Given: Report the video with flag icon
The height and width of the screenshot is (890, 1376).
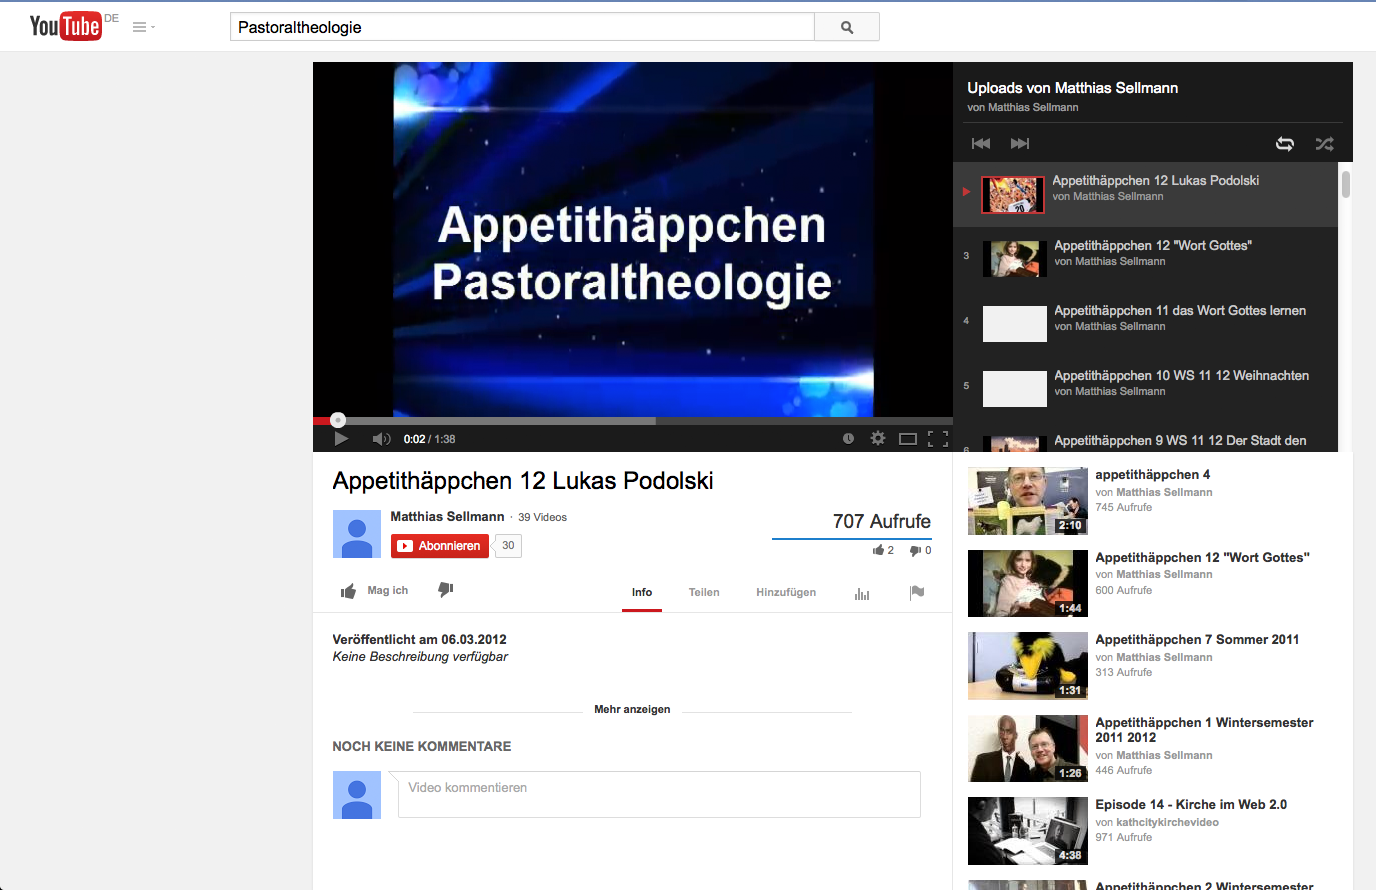Looking at the screenshot, I should pos(917,592).
